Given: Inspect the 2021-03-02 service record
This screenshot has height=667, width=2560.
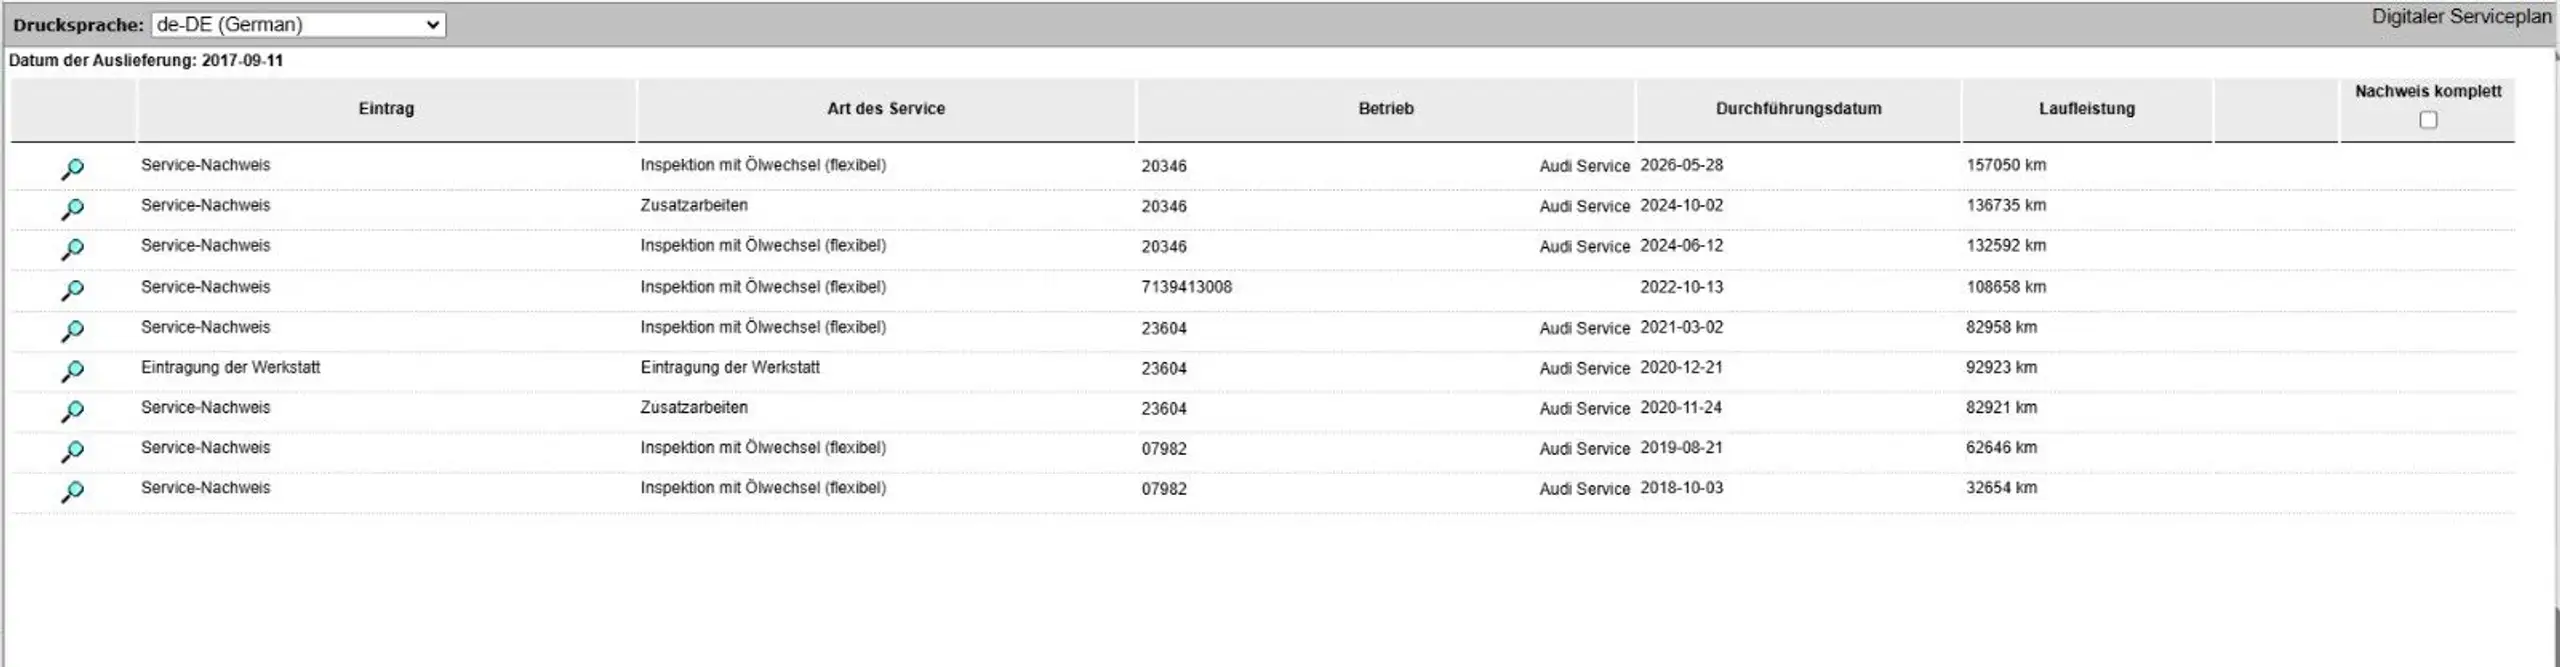Looking at the screenshot, I should coord(72,331).
